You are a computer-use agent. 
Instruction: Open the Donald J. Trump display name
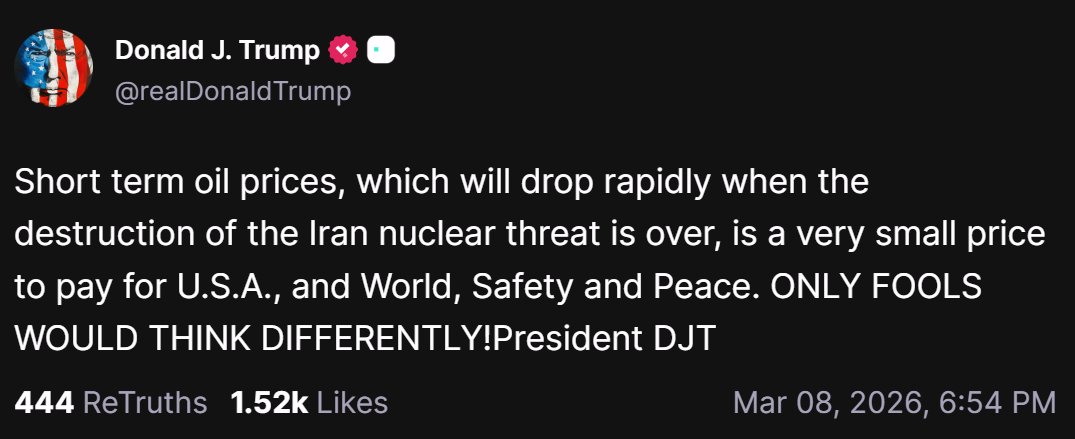tap(217, 49)
